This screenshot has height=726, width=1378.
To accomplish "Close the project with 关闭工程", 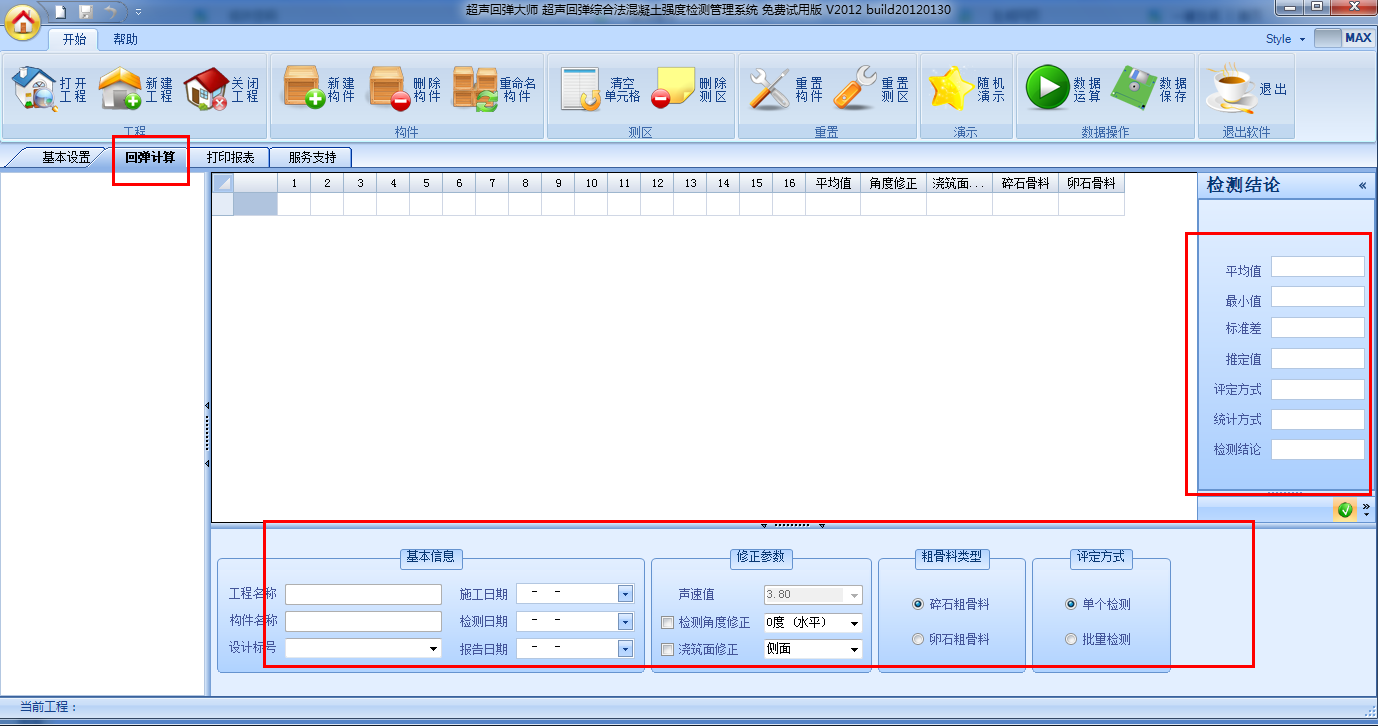I will [221, 90].
